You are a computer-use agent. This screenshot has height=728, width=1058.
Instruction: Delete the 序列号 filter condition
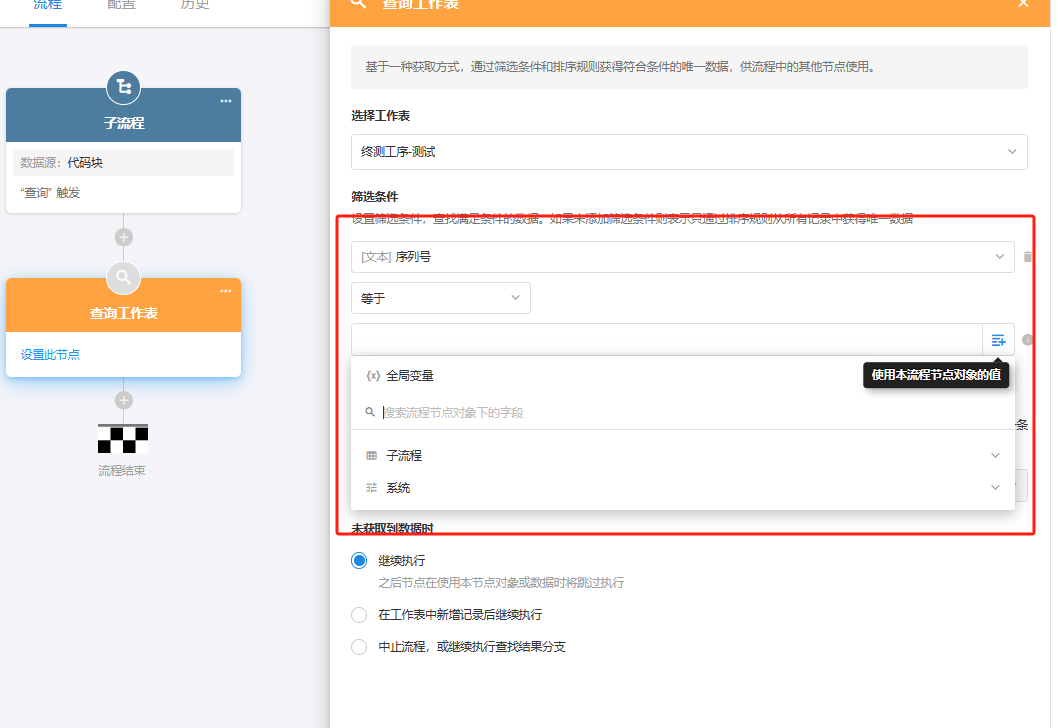pos(1027,257)
